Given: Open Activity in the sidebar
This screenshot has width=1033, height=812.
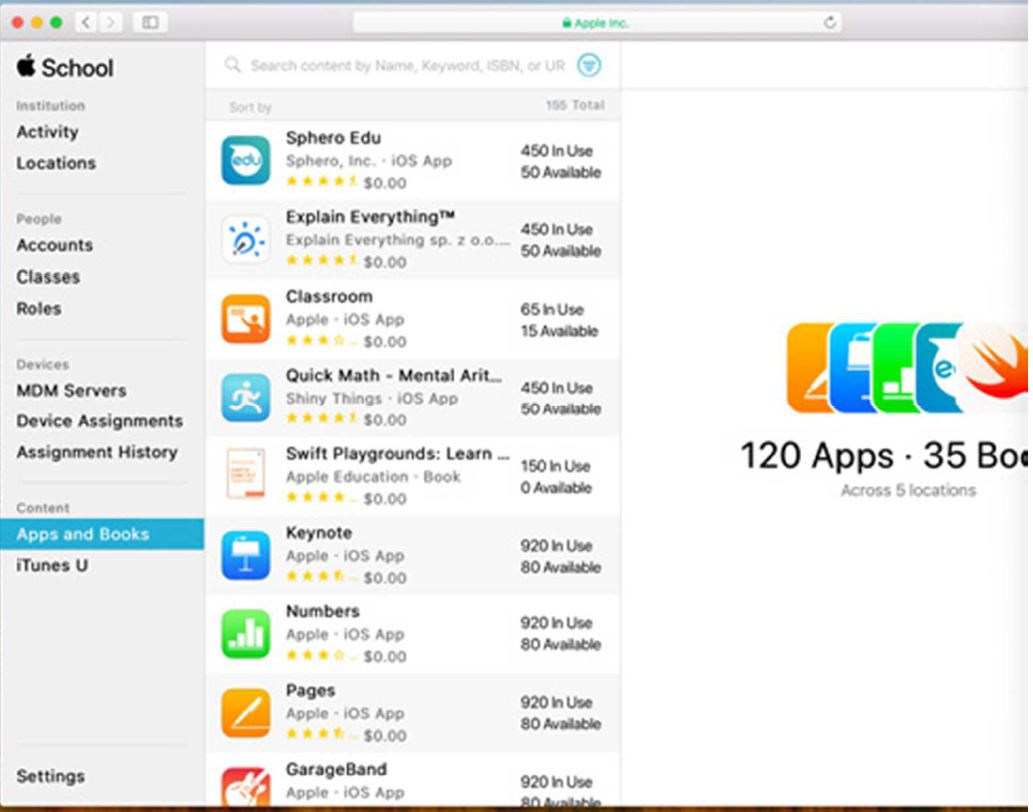Looking at the screenshot, I should click(47, 132).
